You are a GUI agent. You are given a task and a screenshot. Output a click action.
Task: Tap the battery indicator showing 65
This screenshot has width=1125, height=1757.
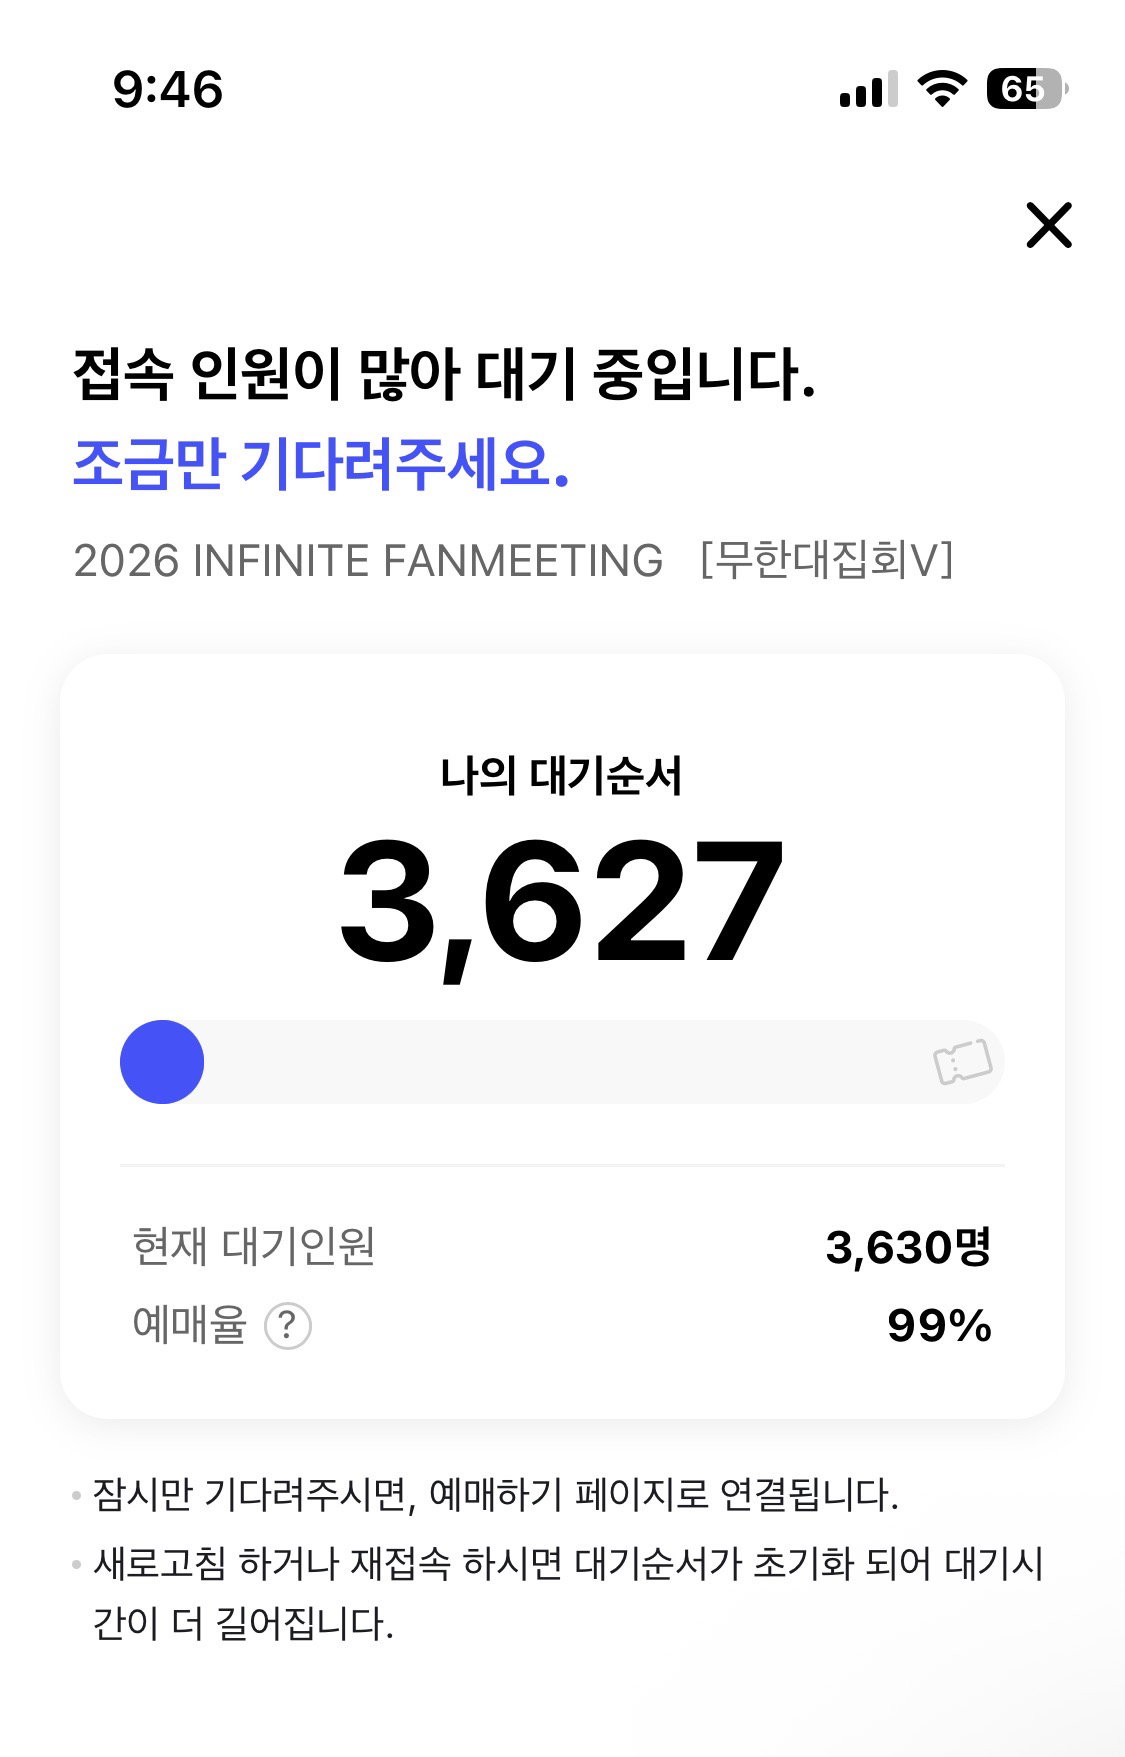[1027, 89]
